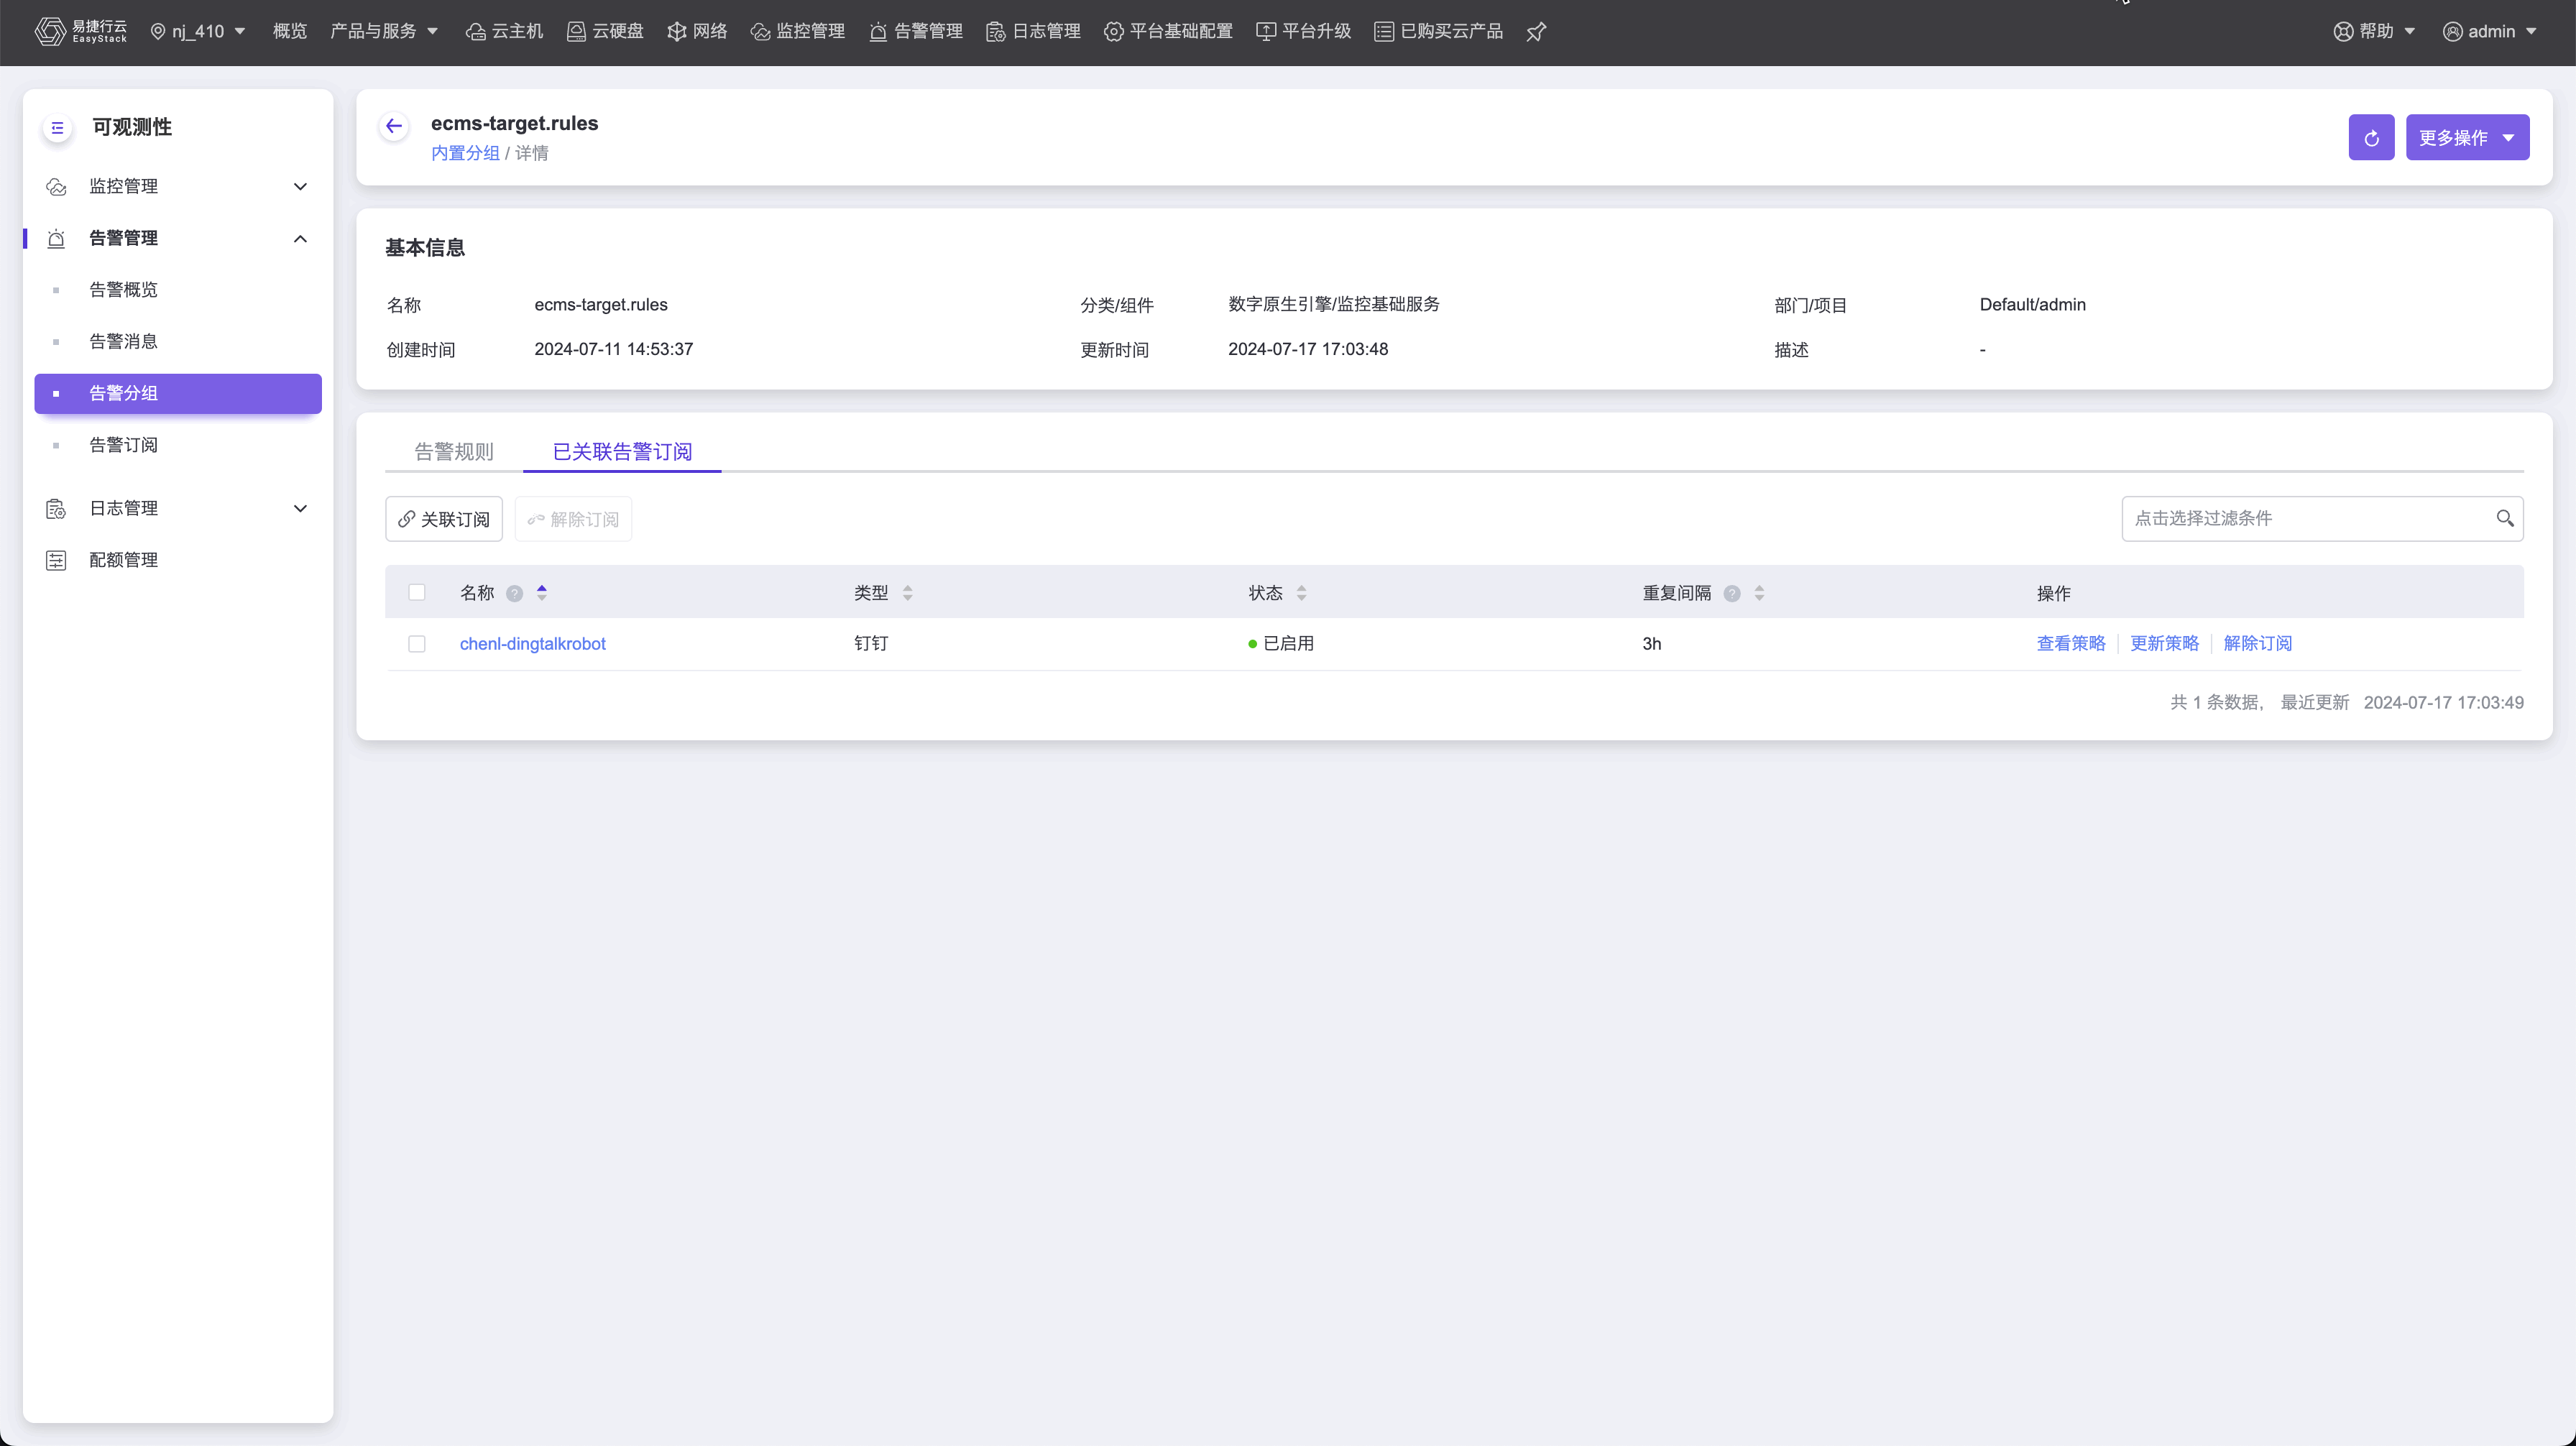Click the sidebar collapse menu icon

57,128
